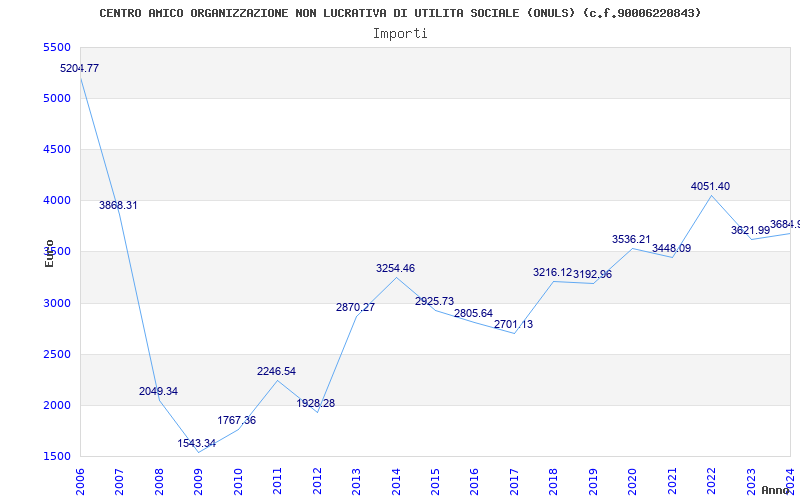Image resolution: width=800 pixels, height=500 pixels.
Task: Select the 1500 y-axis tick label
Action: [57, 457]
